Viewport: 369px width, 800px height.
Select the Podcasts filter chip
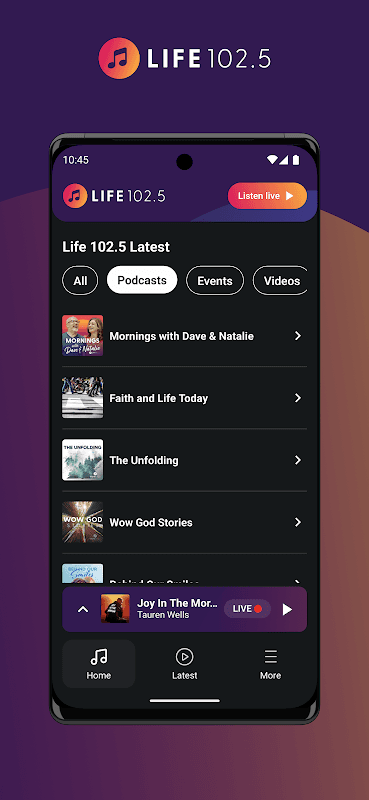pyautogui.click(x=142, y=280)
